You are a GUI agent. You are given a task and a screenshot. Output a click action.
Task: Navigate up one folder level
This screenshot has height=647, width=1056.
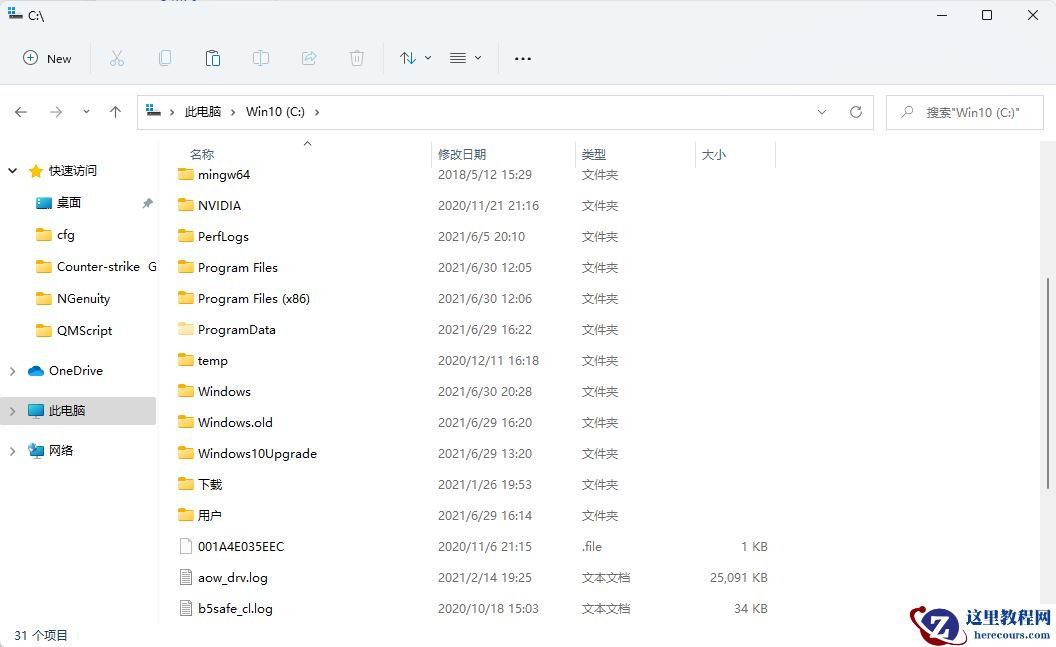(x=115, y=112)
